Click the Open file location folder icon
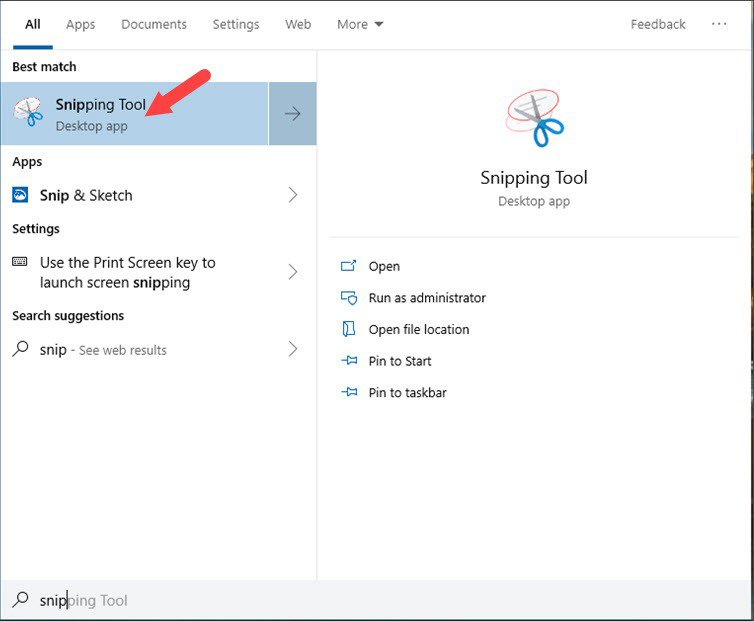754x621 pixels. pos(349,329)
